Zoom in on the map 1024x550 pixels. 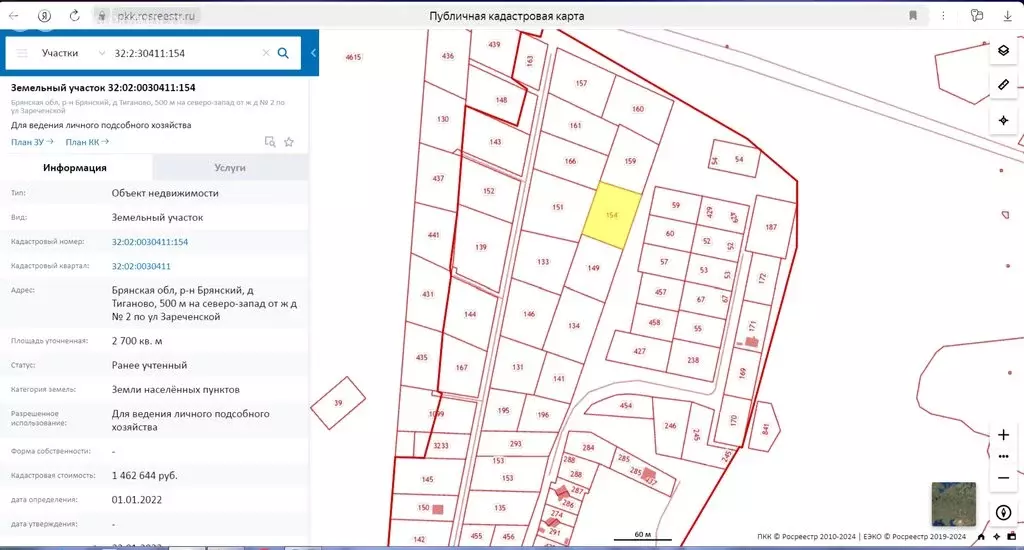click(1003, 435)
